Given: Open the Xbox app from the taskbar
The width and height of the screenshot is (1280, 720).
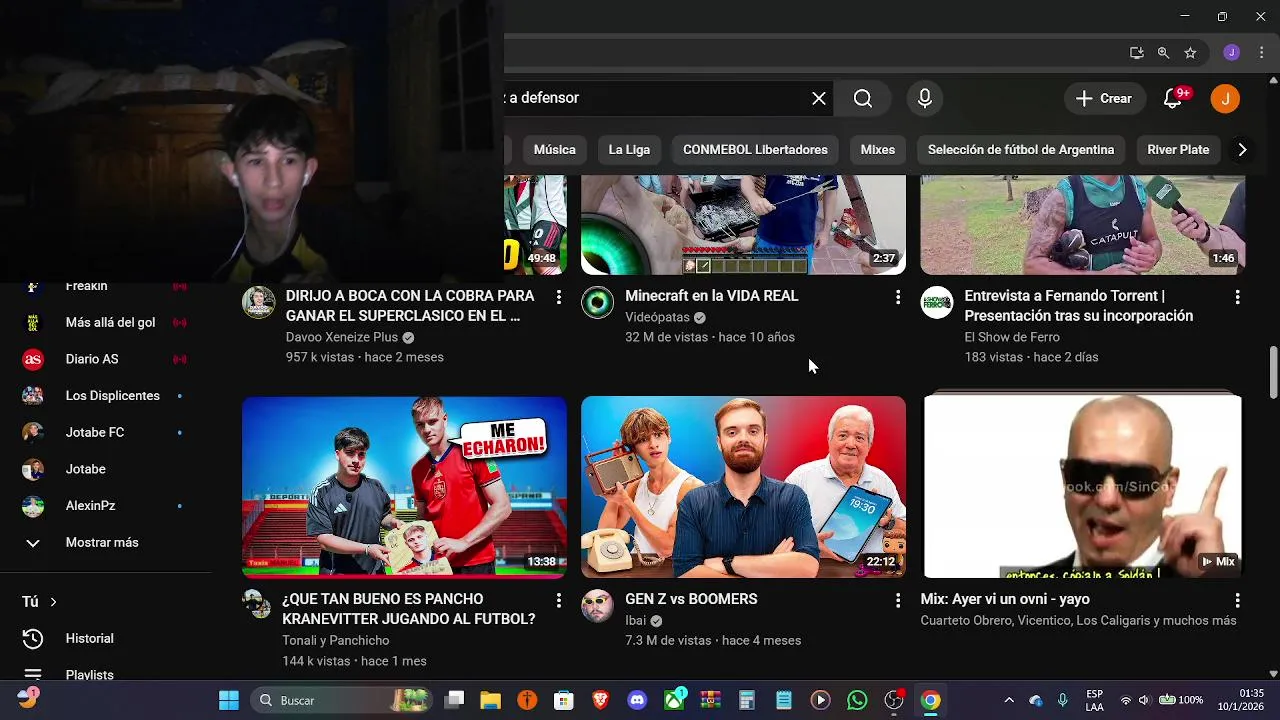Looking at the screenshot, I should point(675,700).
